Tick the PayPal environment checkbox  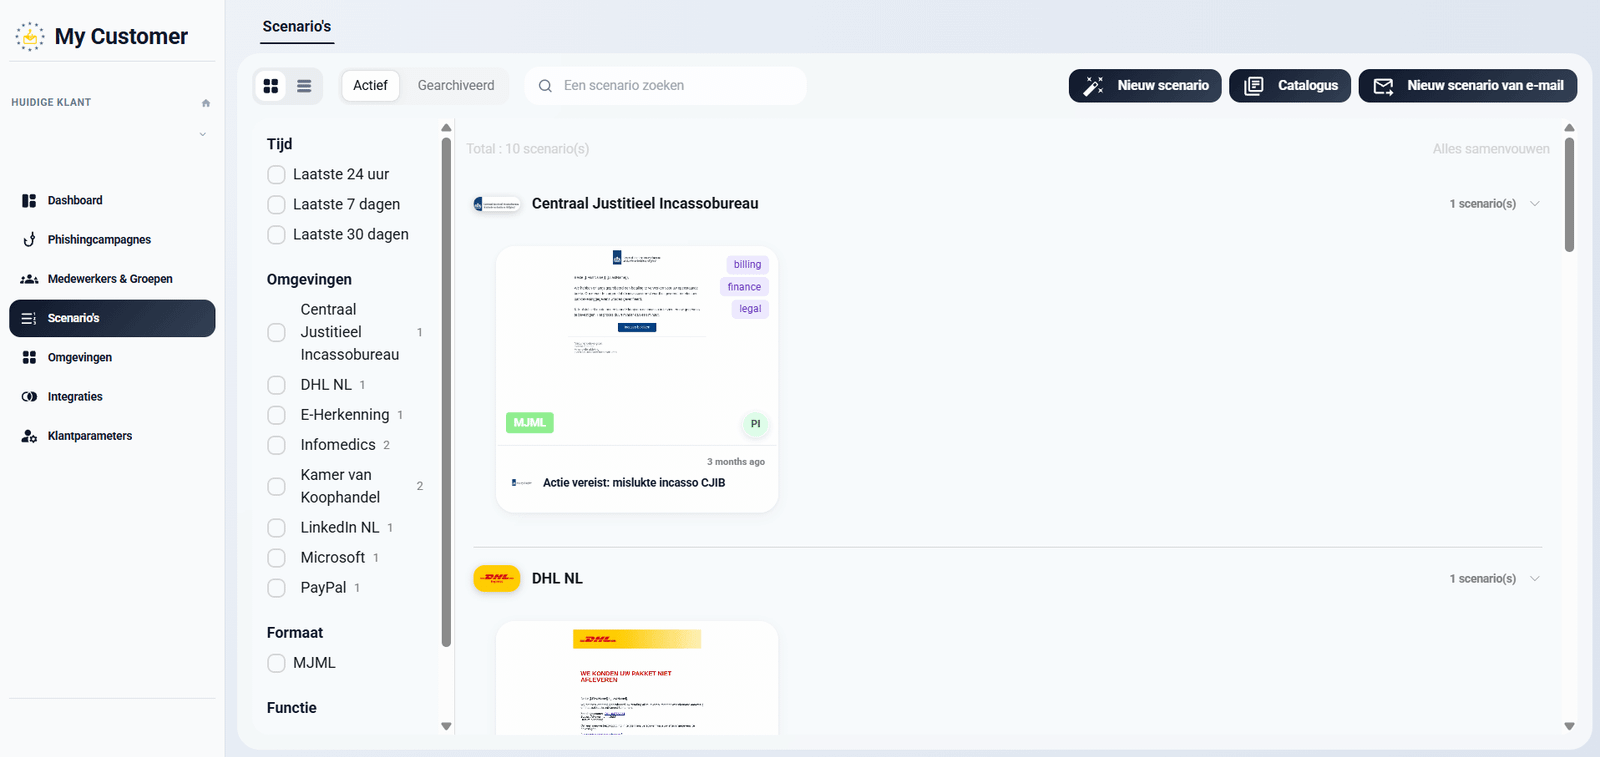[277, 588]
